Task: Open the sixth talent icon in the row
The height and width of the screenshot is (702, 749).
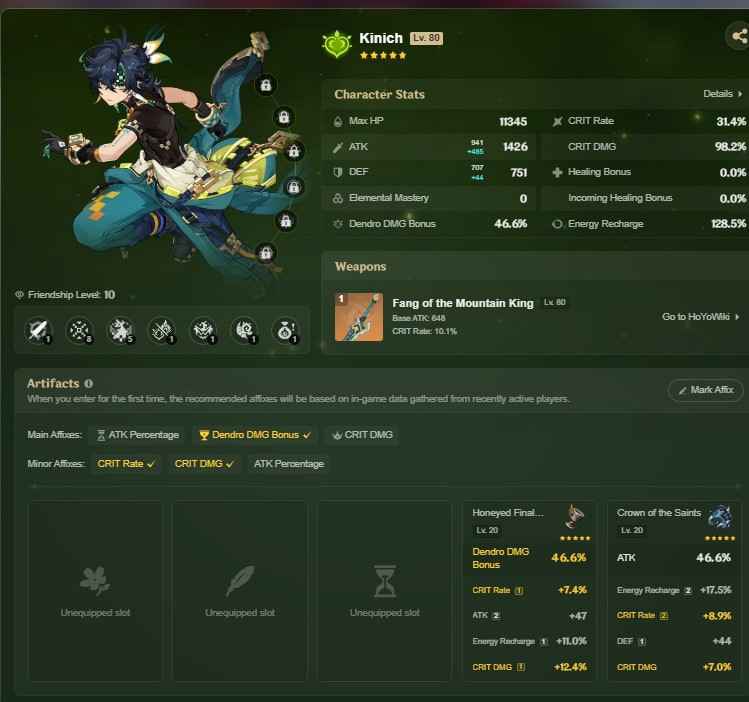Action: click(x=245, y=330)
